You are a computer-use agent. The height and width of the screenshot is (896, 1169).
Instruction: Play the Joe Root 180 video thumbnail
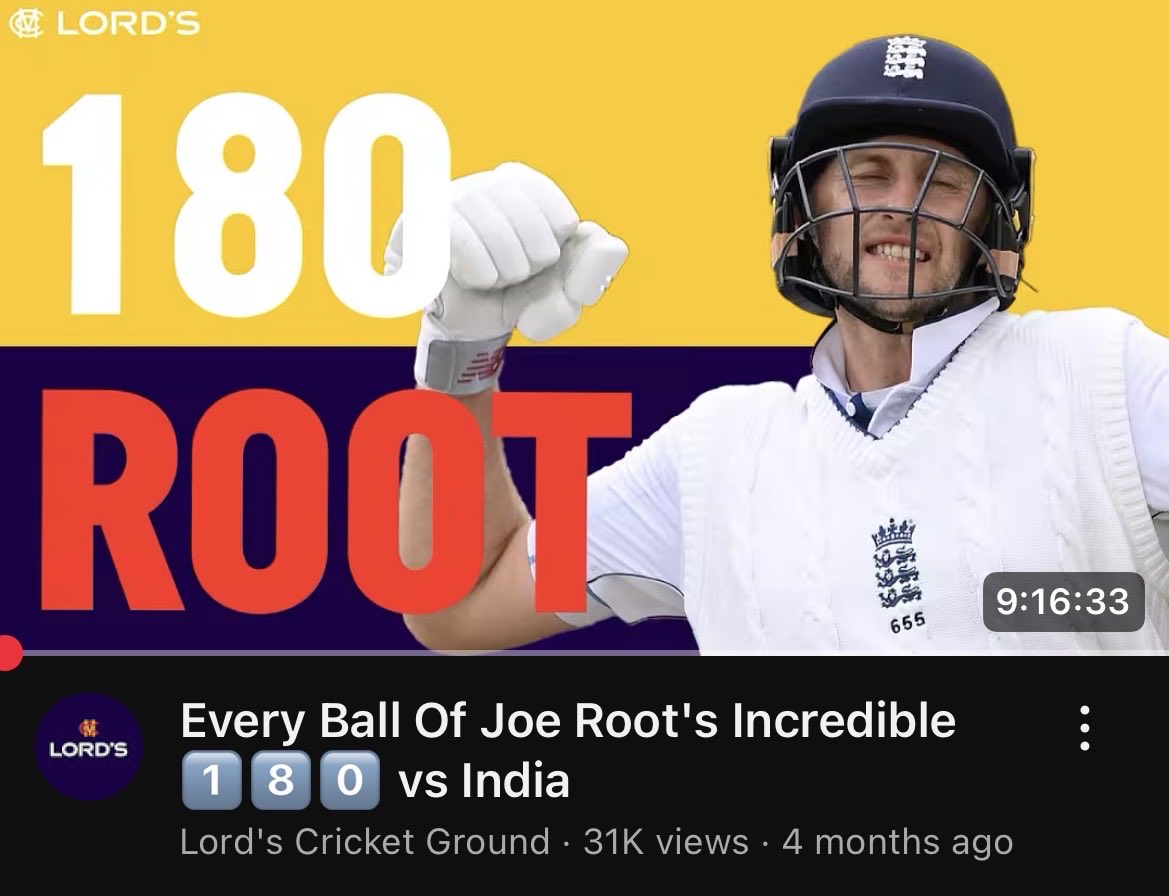(584, 327)
